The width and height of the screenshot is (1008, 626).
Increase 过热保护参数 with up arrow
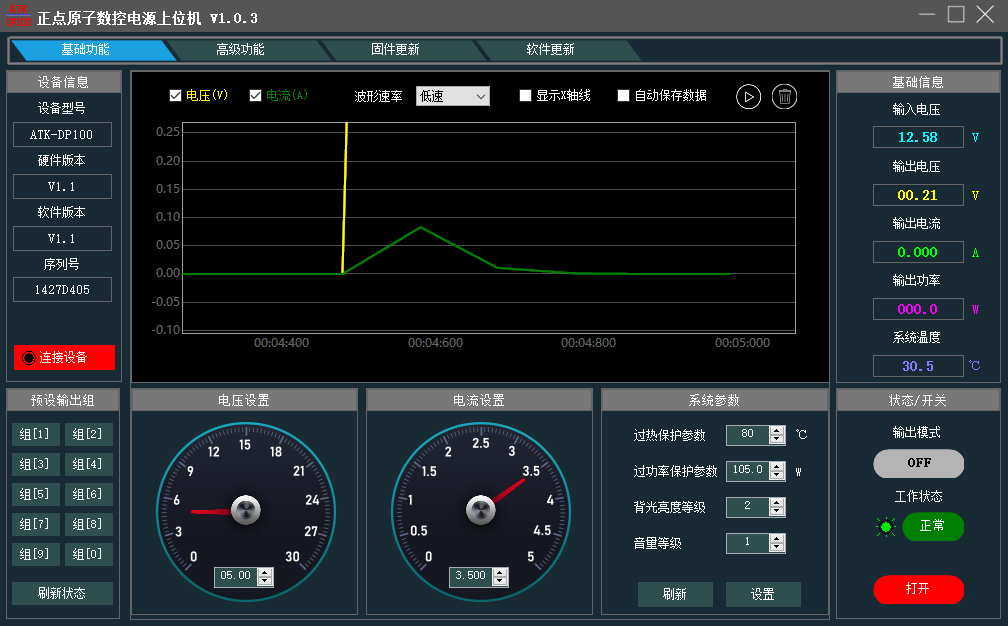[x=777, y=431]
